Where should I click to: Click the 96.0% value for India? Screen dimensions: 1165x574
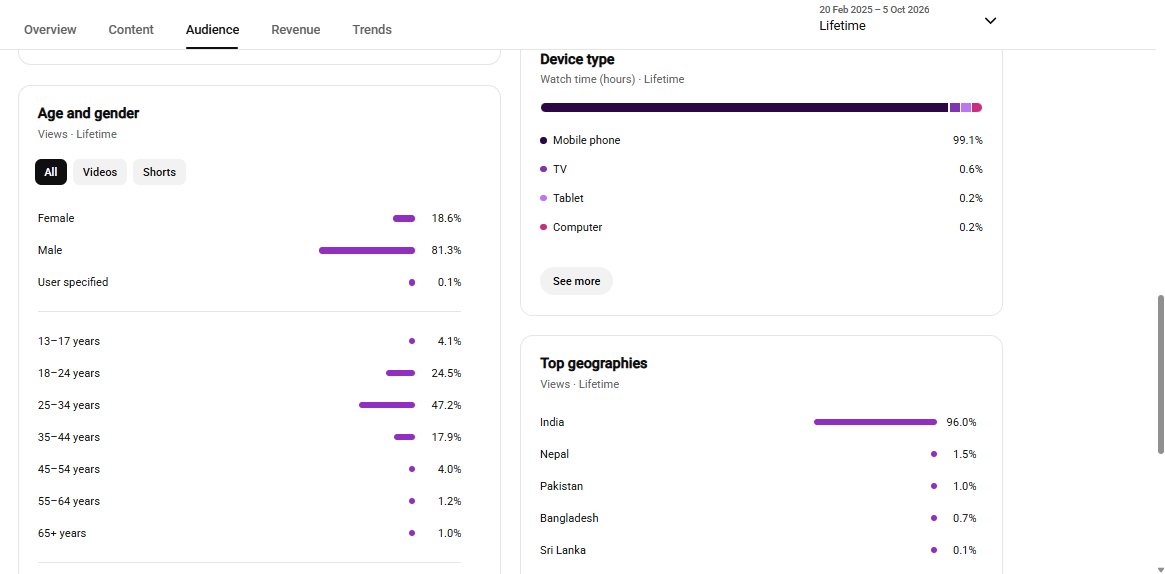[x=961, y=422]
